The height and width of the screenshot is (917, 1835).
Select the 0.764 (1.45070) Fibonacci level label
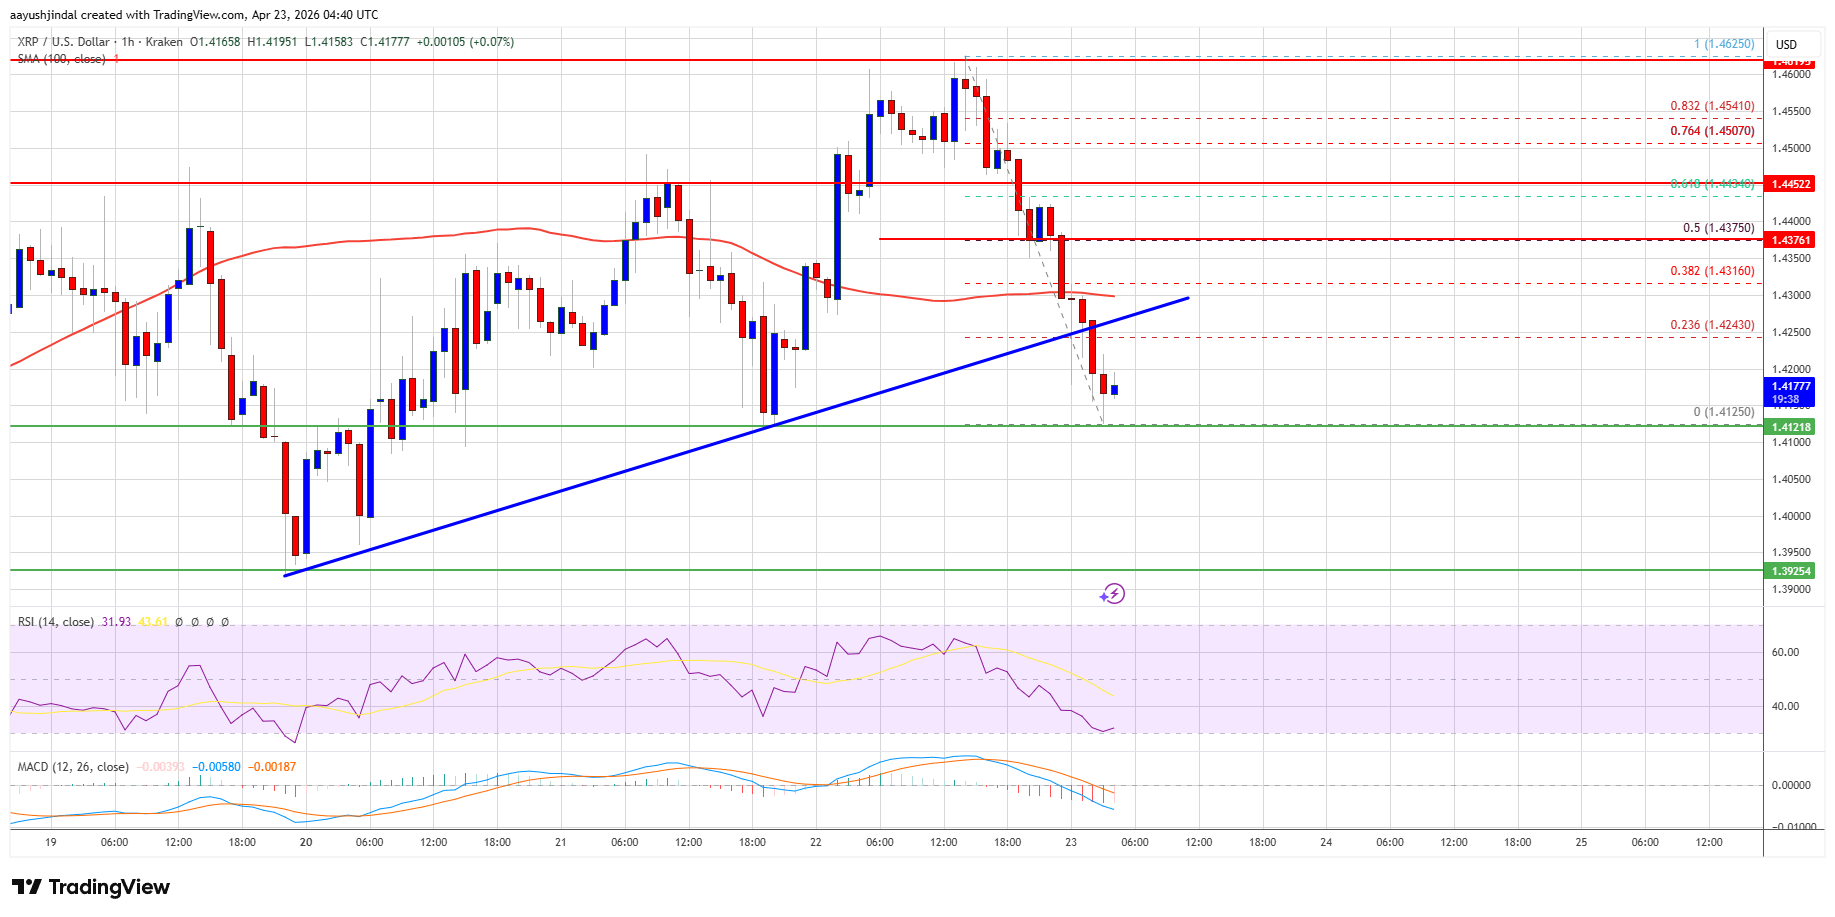pyautogui.click(x=1712, y=131)
